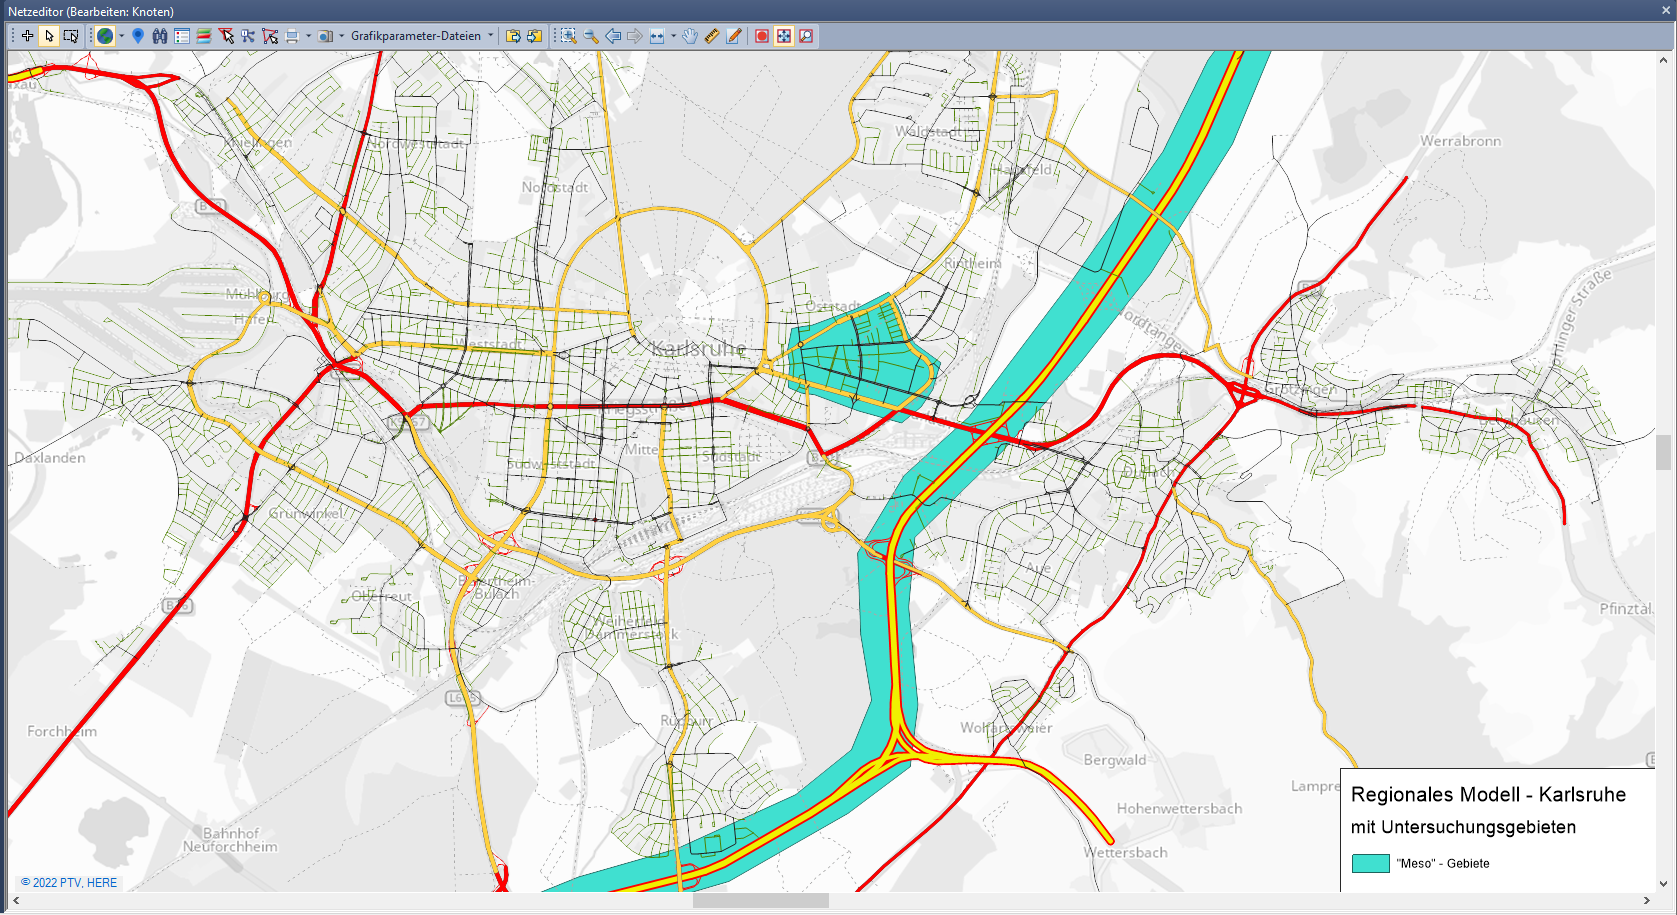Toggle the globe background map
Viewport: 1677px width, 915px height.
click(x=105, y=36)
